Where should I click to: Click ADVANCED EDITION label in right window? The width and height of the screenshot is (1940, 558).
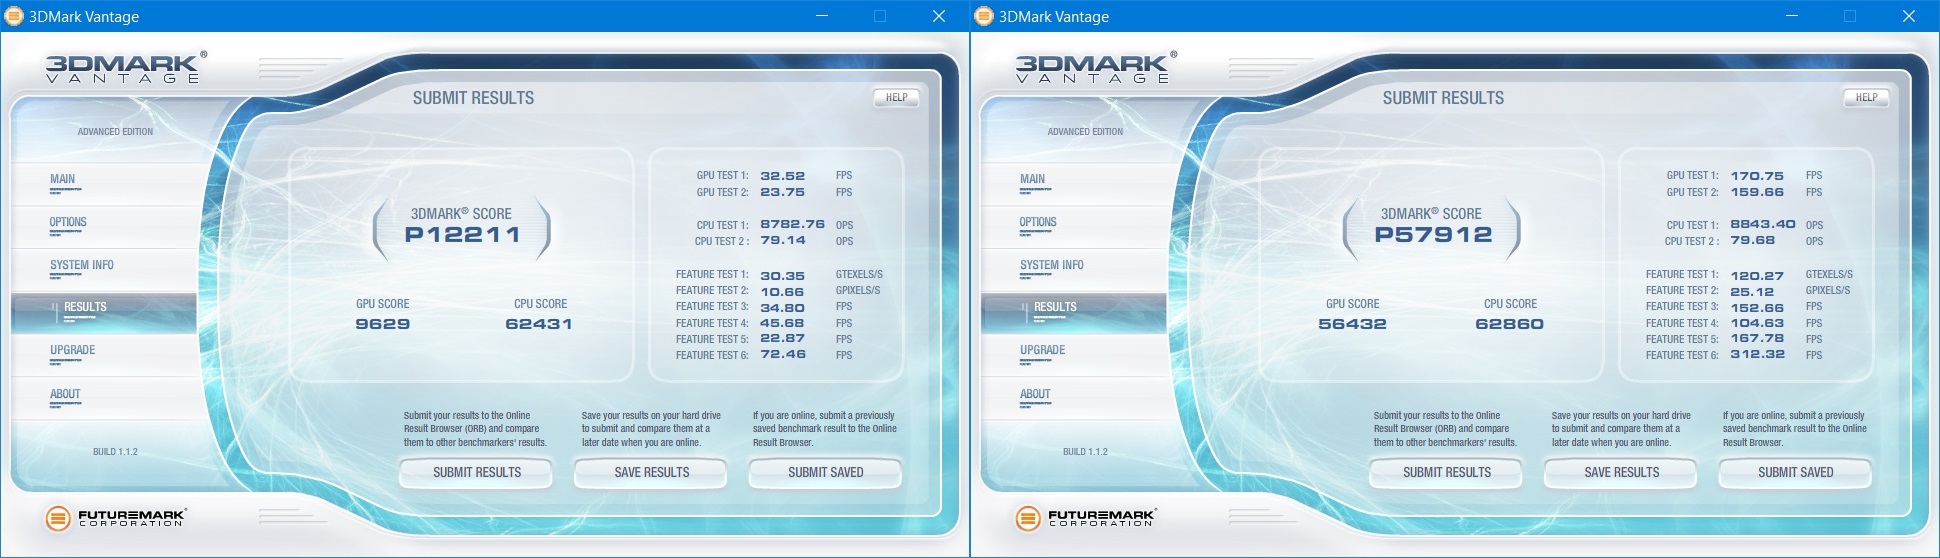click(x=1085, y=132)
